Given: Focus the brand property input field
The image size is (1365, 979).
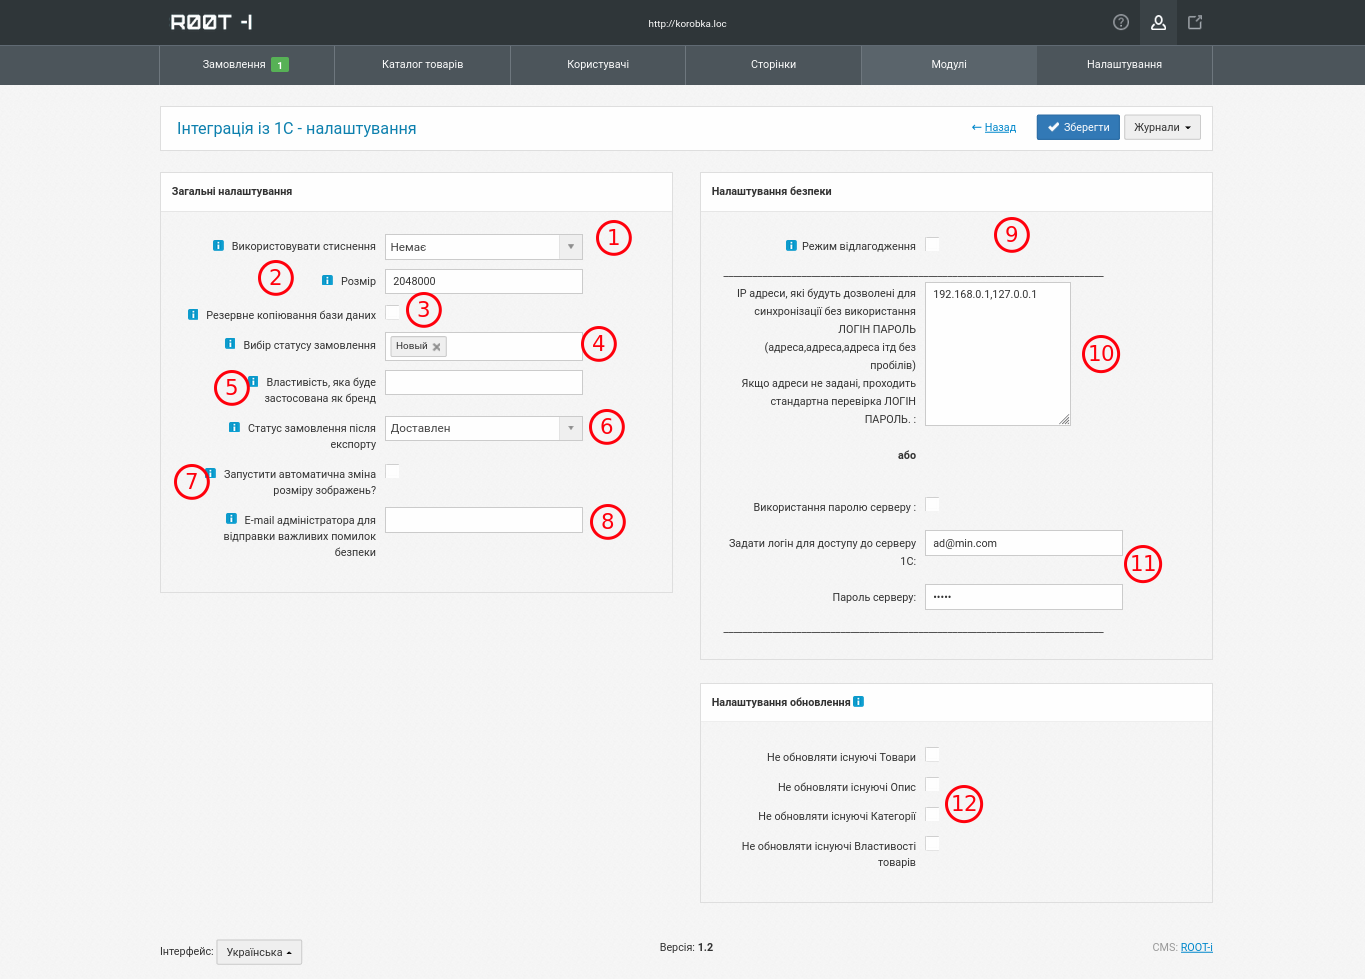Looking at the screenshot, I should (483, 382).
